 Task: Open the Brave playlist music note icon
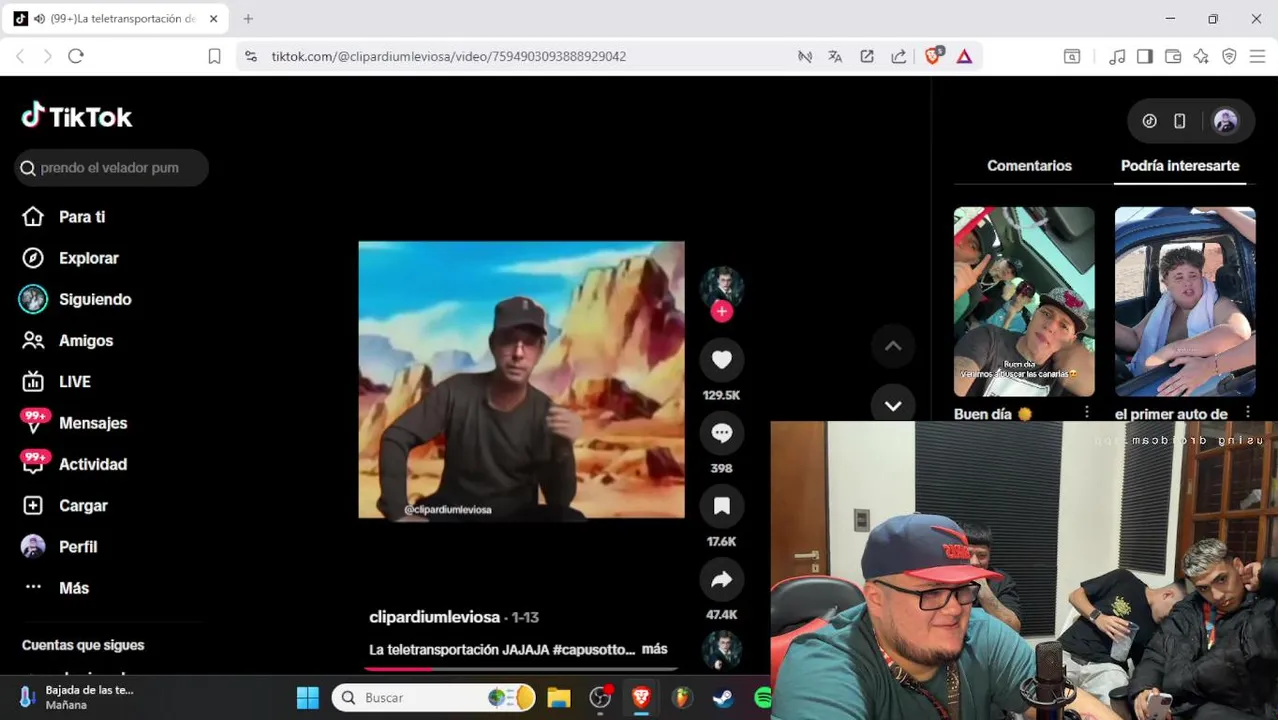coord(1117,56)
